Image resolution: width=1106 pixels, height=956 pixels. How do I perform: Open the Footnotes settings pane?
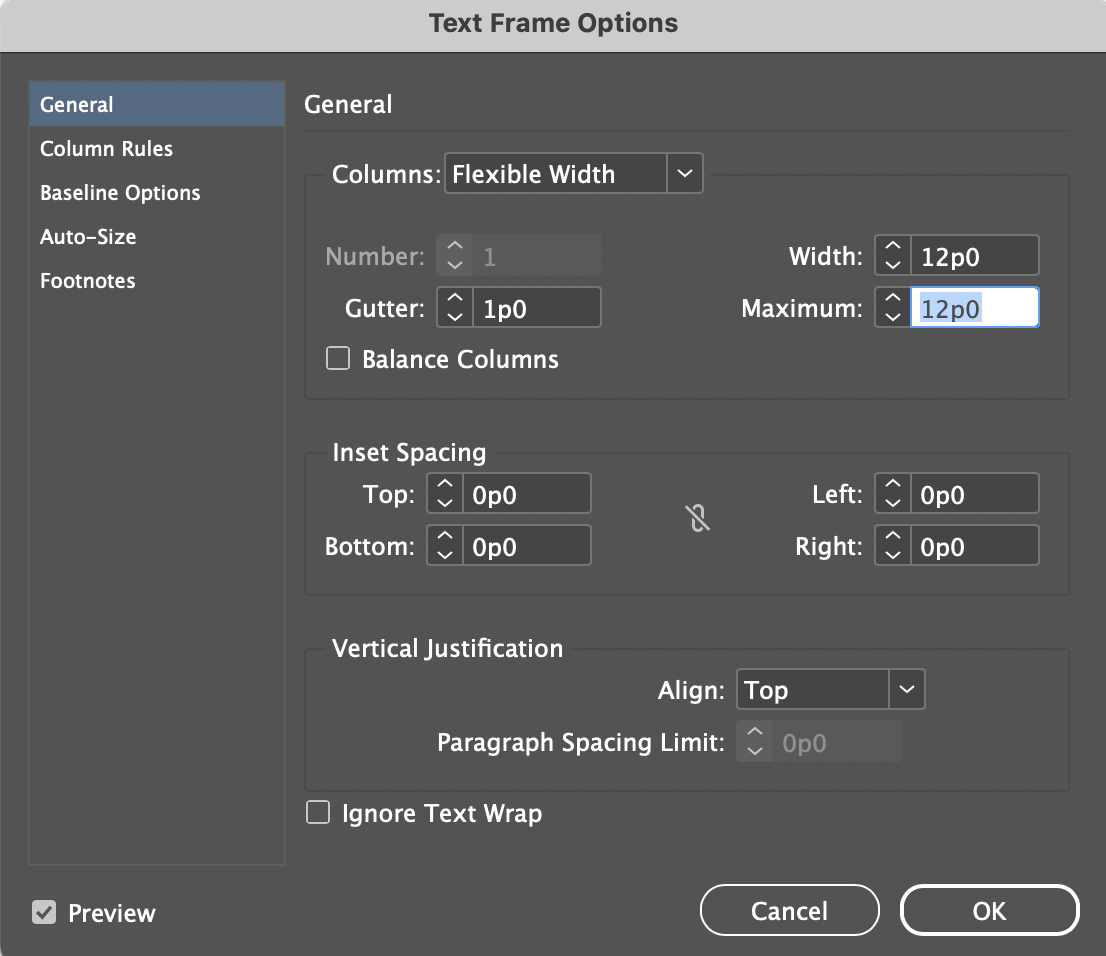(87, 280)
